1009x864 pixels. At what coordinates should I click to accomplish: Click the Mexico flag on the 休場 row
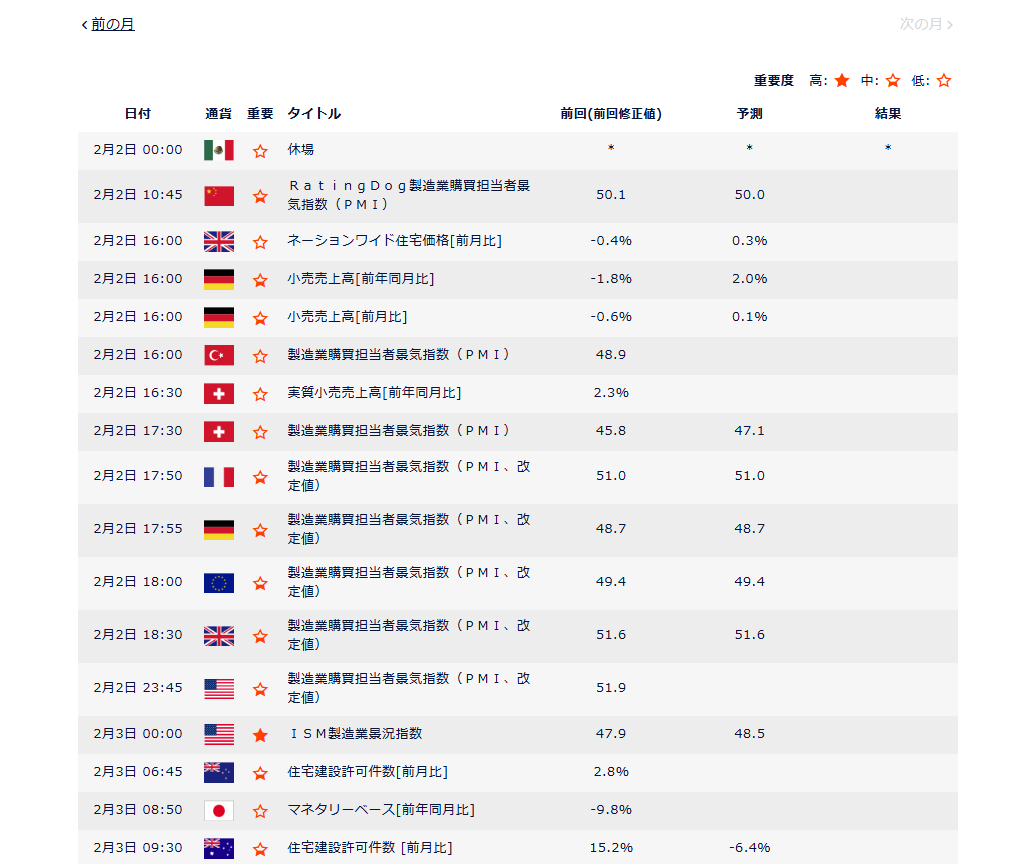click(218, 150)
